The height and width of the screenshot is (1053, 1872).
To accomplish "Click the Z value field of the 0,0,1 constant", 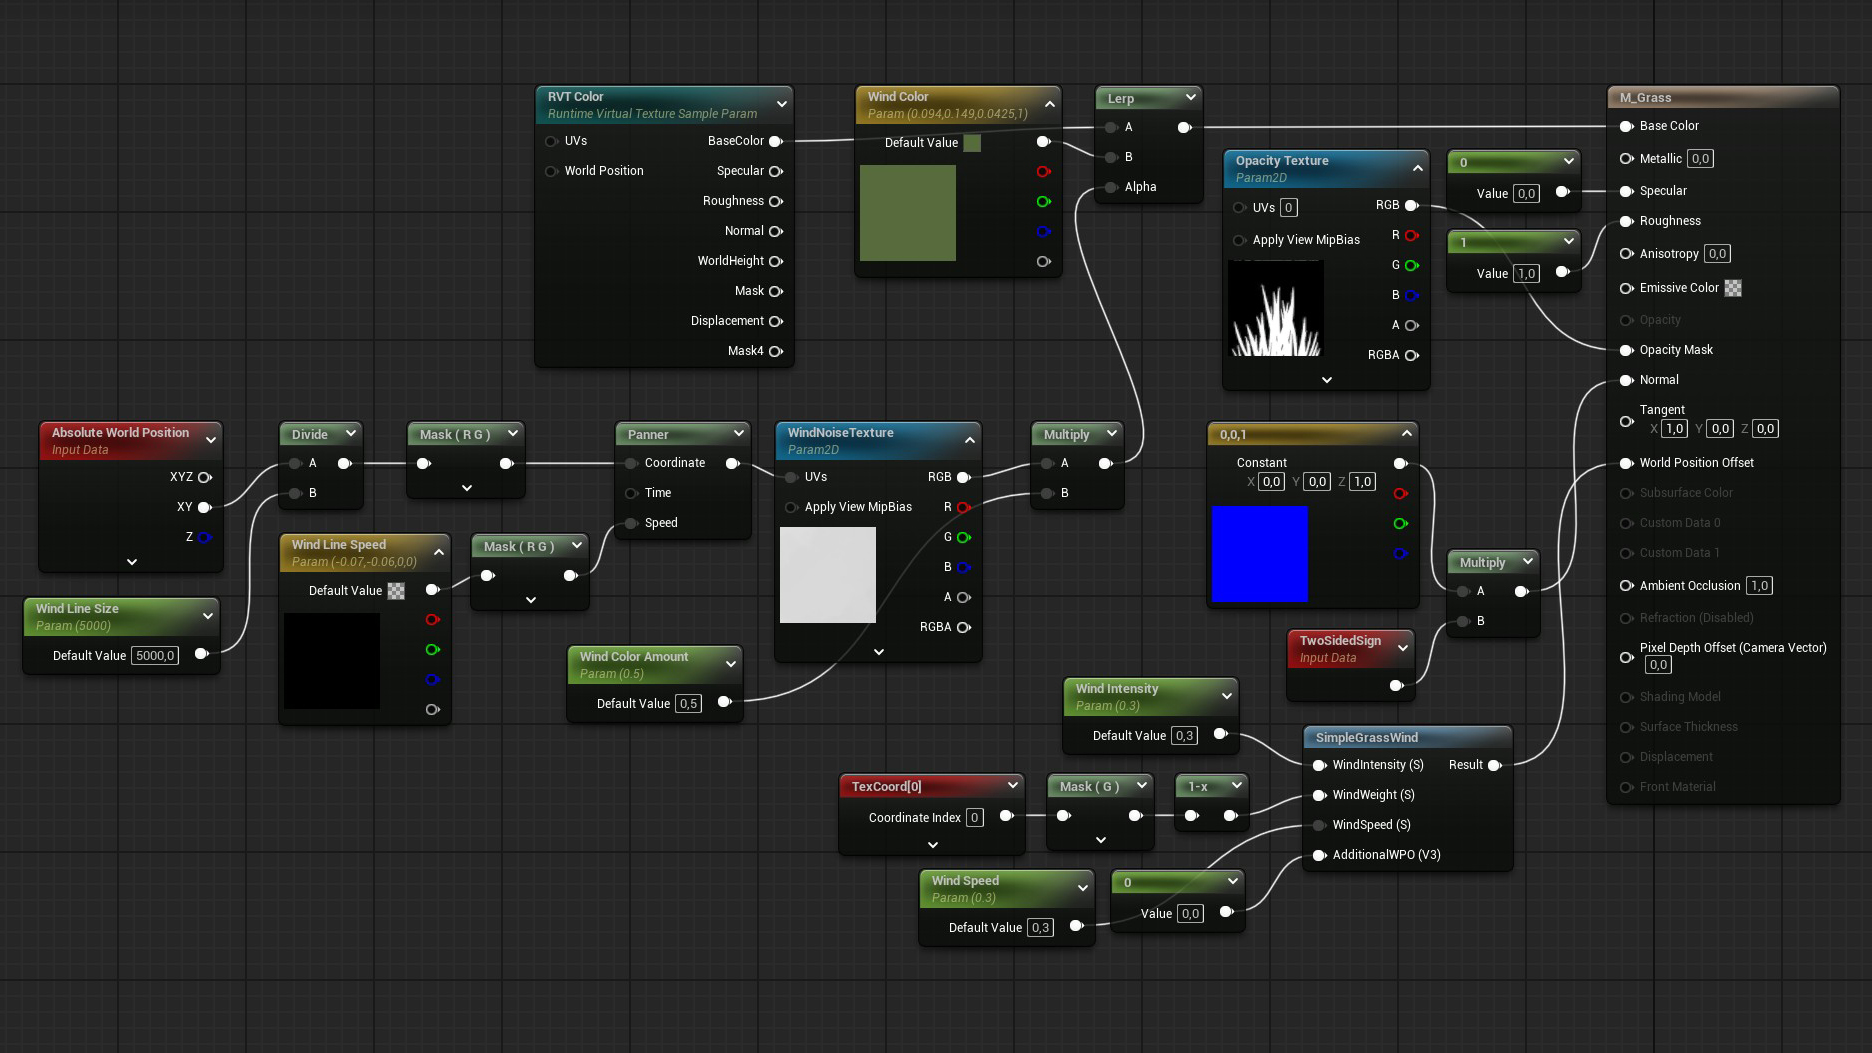I will click(1362, 481).
